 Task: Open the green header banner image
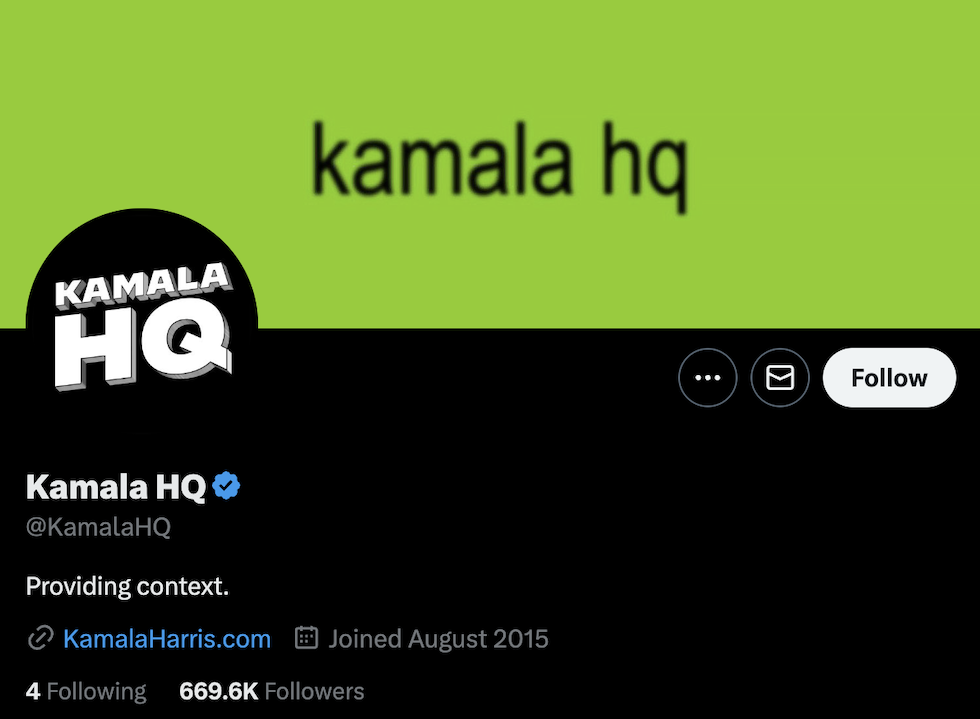[490, 164]
